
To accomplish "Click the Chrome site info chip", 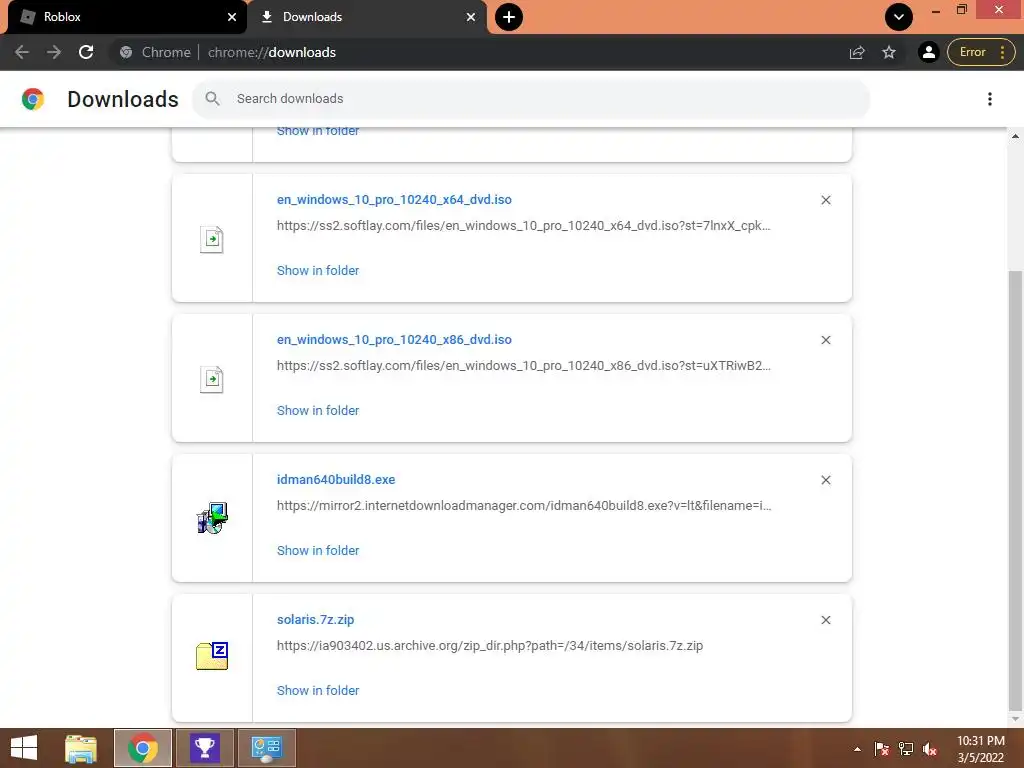I will click(x=155, y=52).
